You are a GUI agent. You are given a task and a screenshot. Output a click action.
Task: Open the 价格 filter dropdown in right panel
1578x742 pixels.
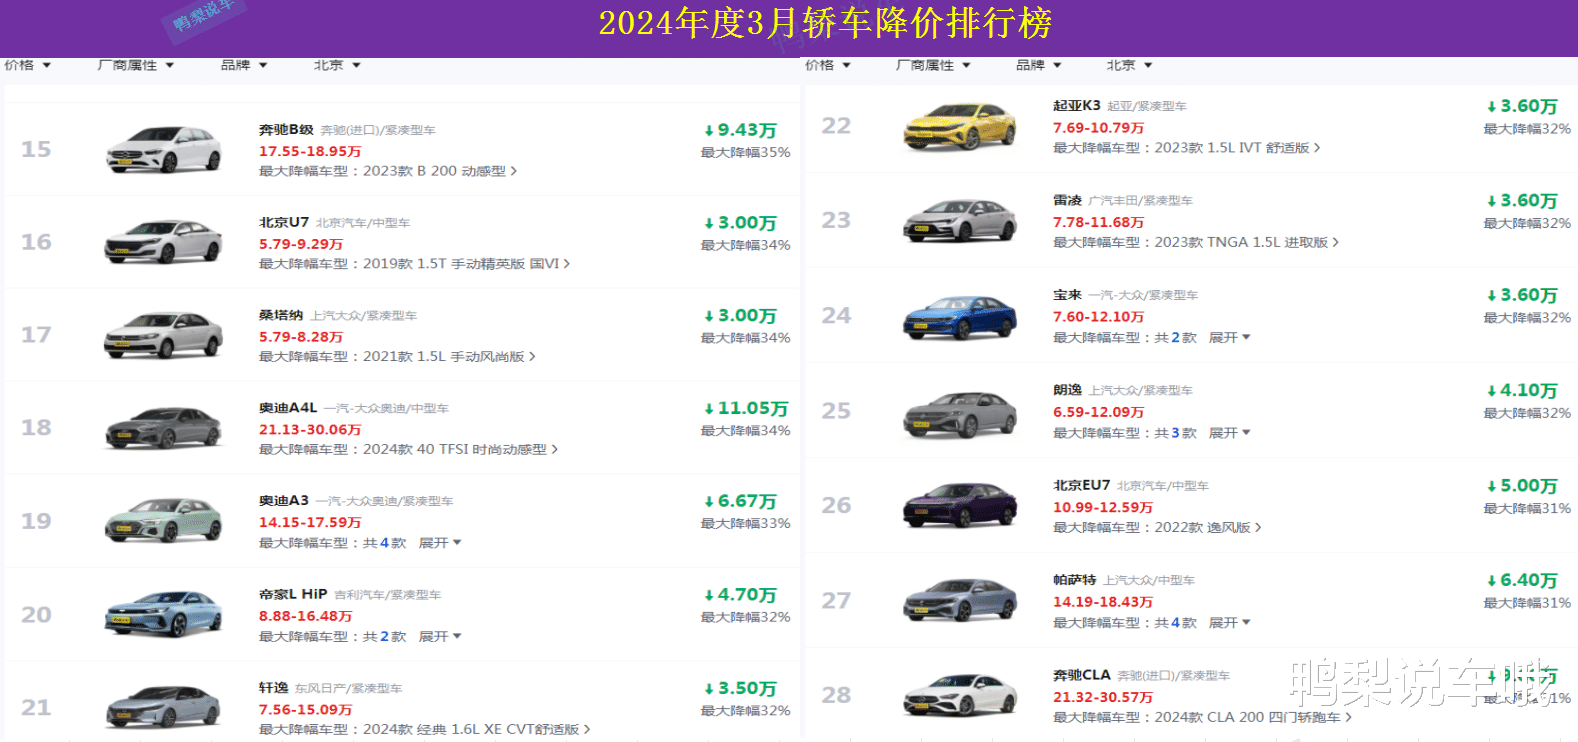click(828, 65)
